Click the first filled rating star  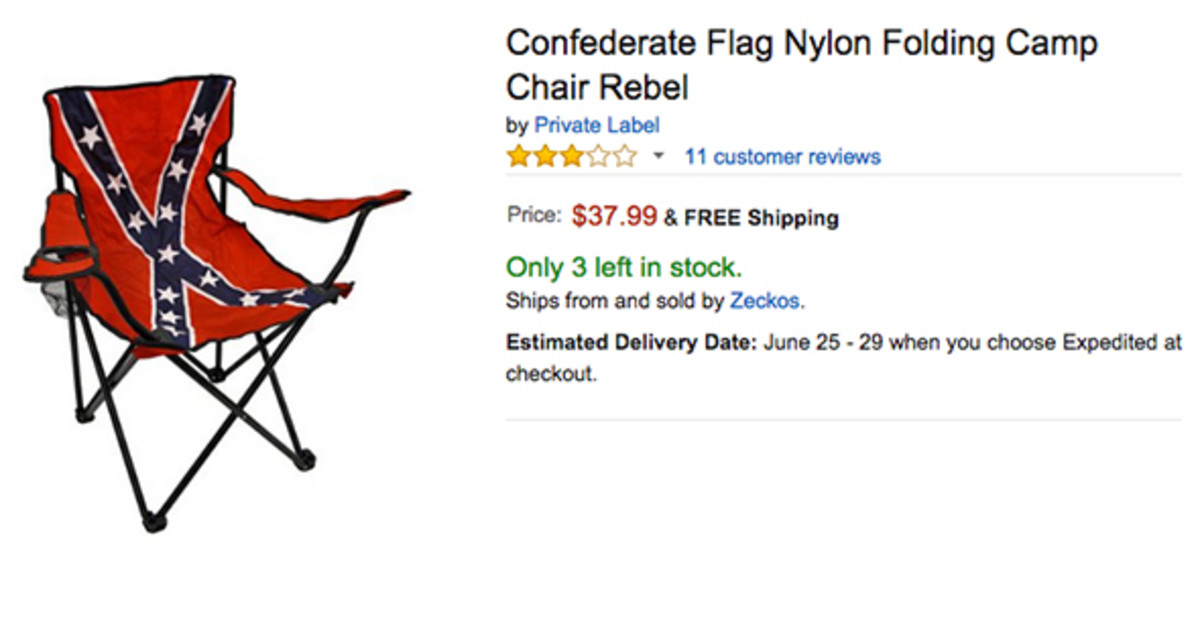pos(518,157)
